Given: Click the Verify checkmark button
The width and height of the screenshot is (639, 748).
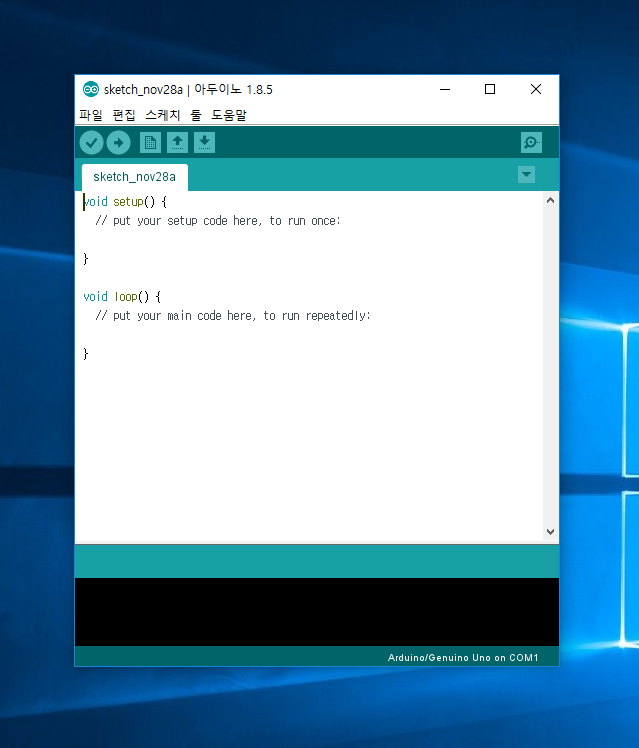Looking at the screenshot, I should 91,143.
